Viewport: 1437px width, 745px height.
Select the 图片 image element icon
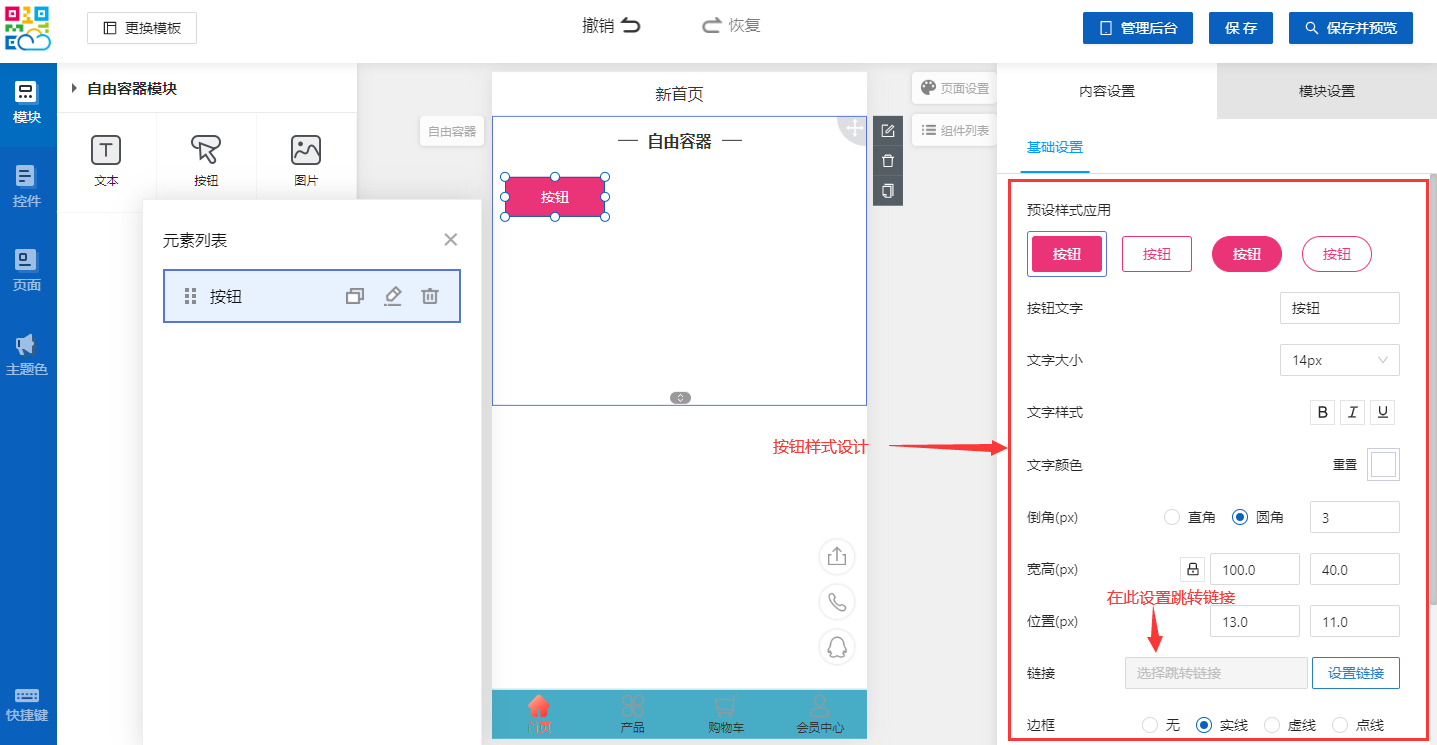(x=306, y=151)
